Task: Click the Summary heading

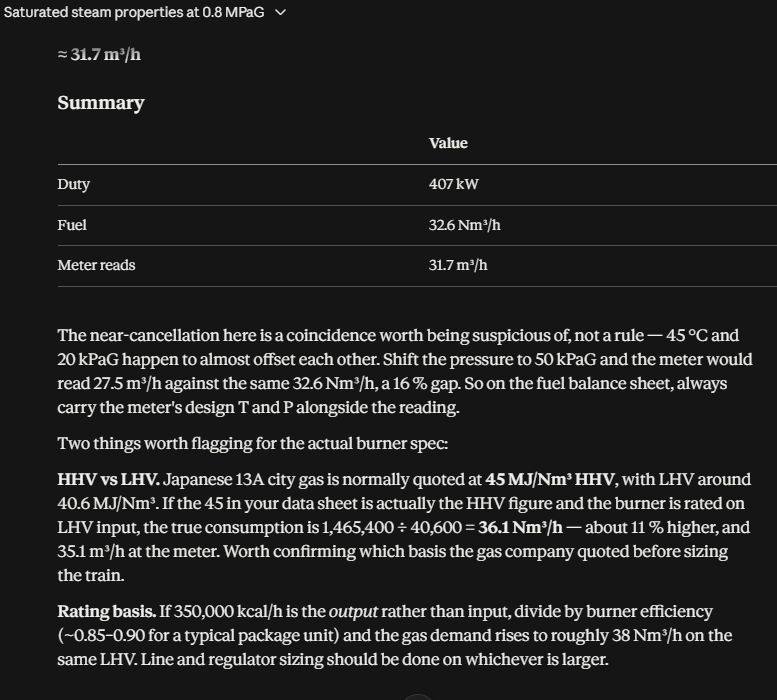Action: point(101,103)
